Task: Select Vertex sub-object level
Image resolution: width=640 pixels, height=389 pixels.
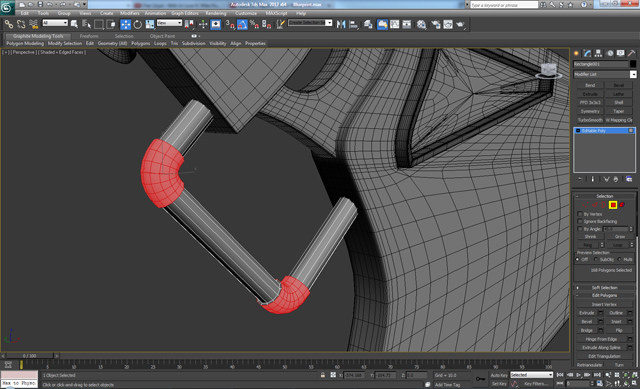Action: [x=585, y=205]
